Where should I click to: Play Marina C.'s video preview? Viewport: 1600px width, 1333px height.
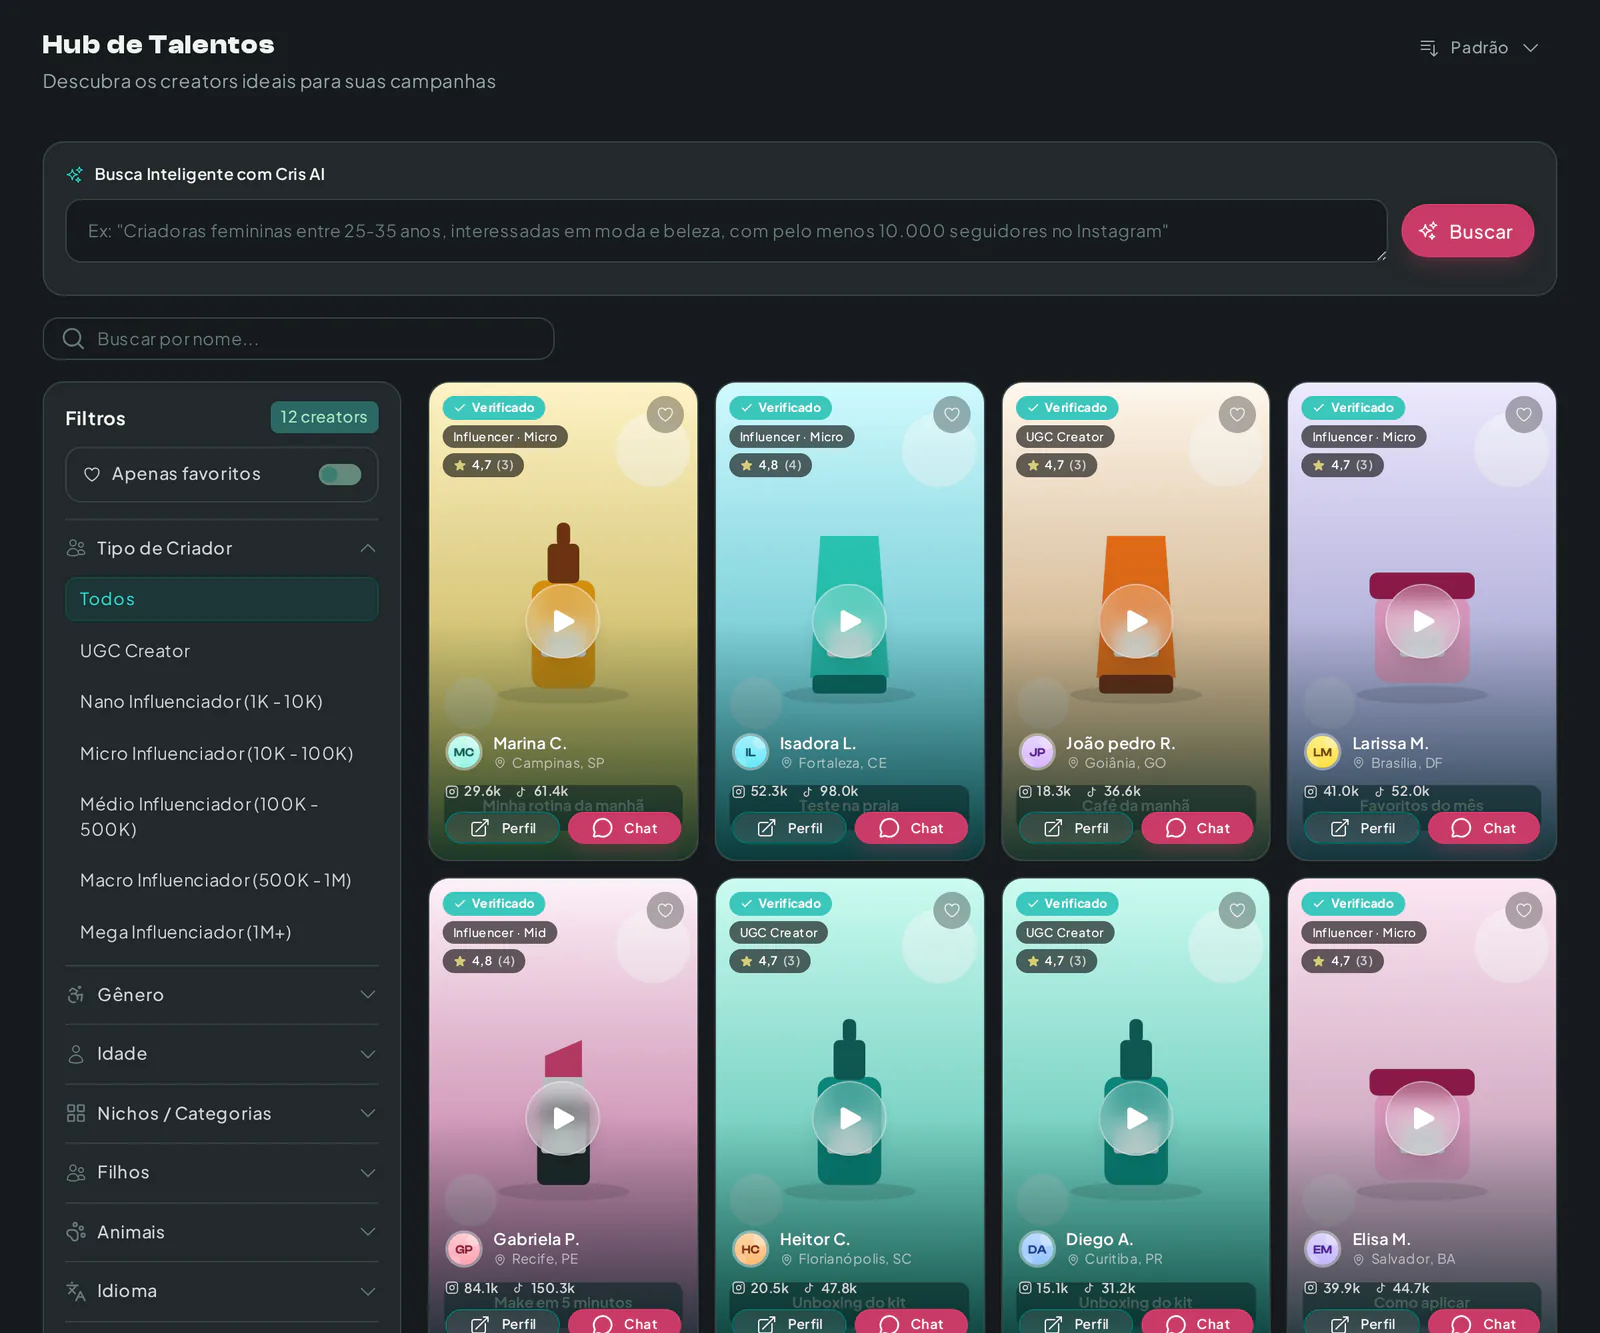[x=563, y=621]
